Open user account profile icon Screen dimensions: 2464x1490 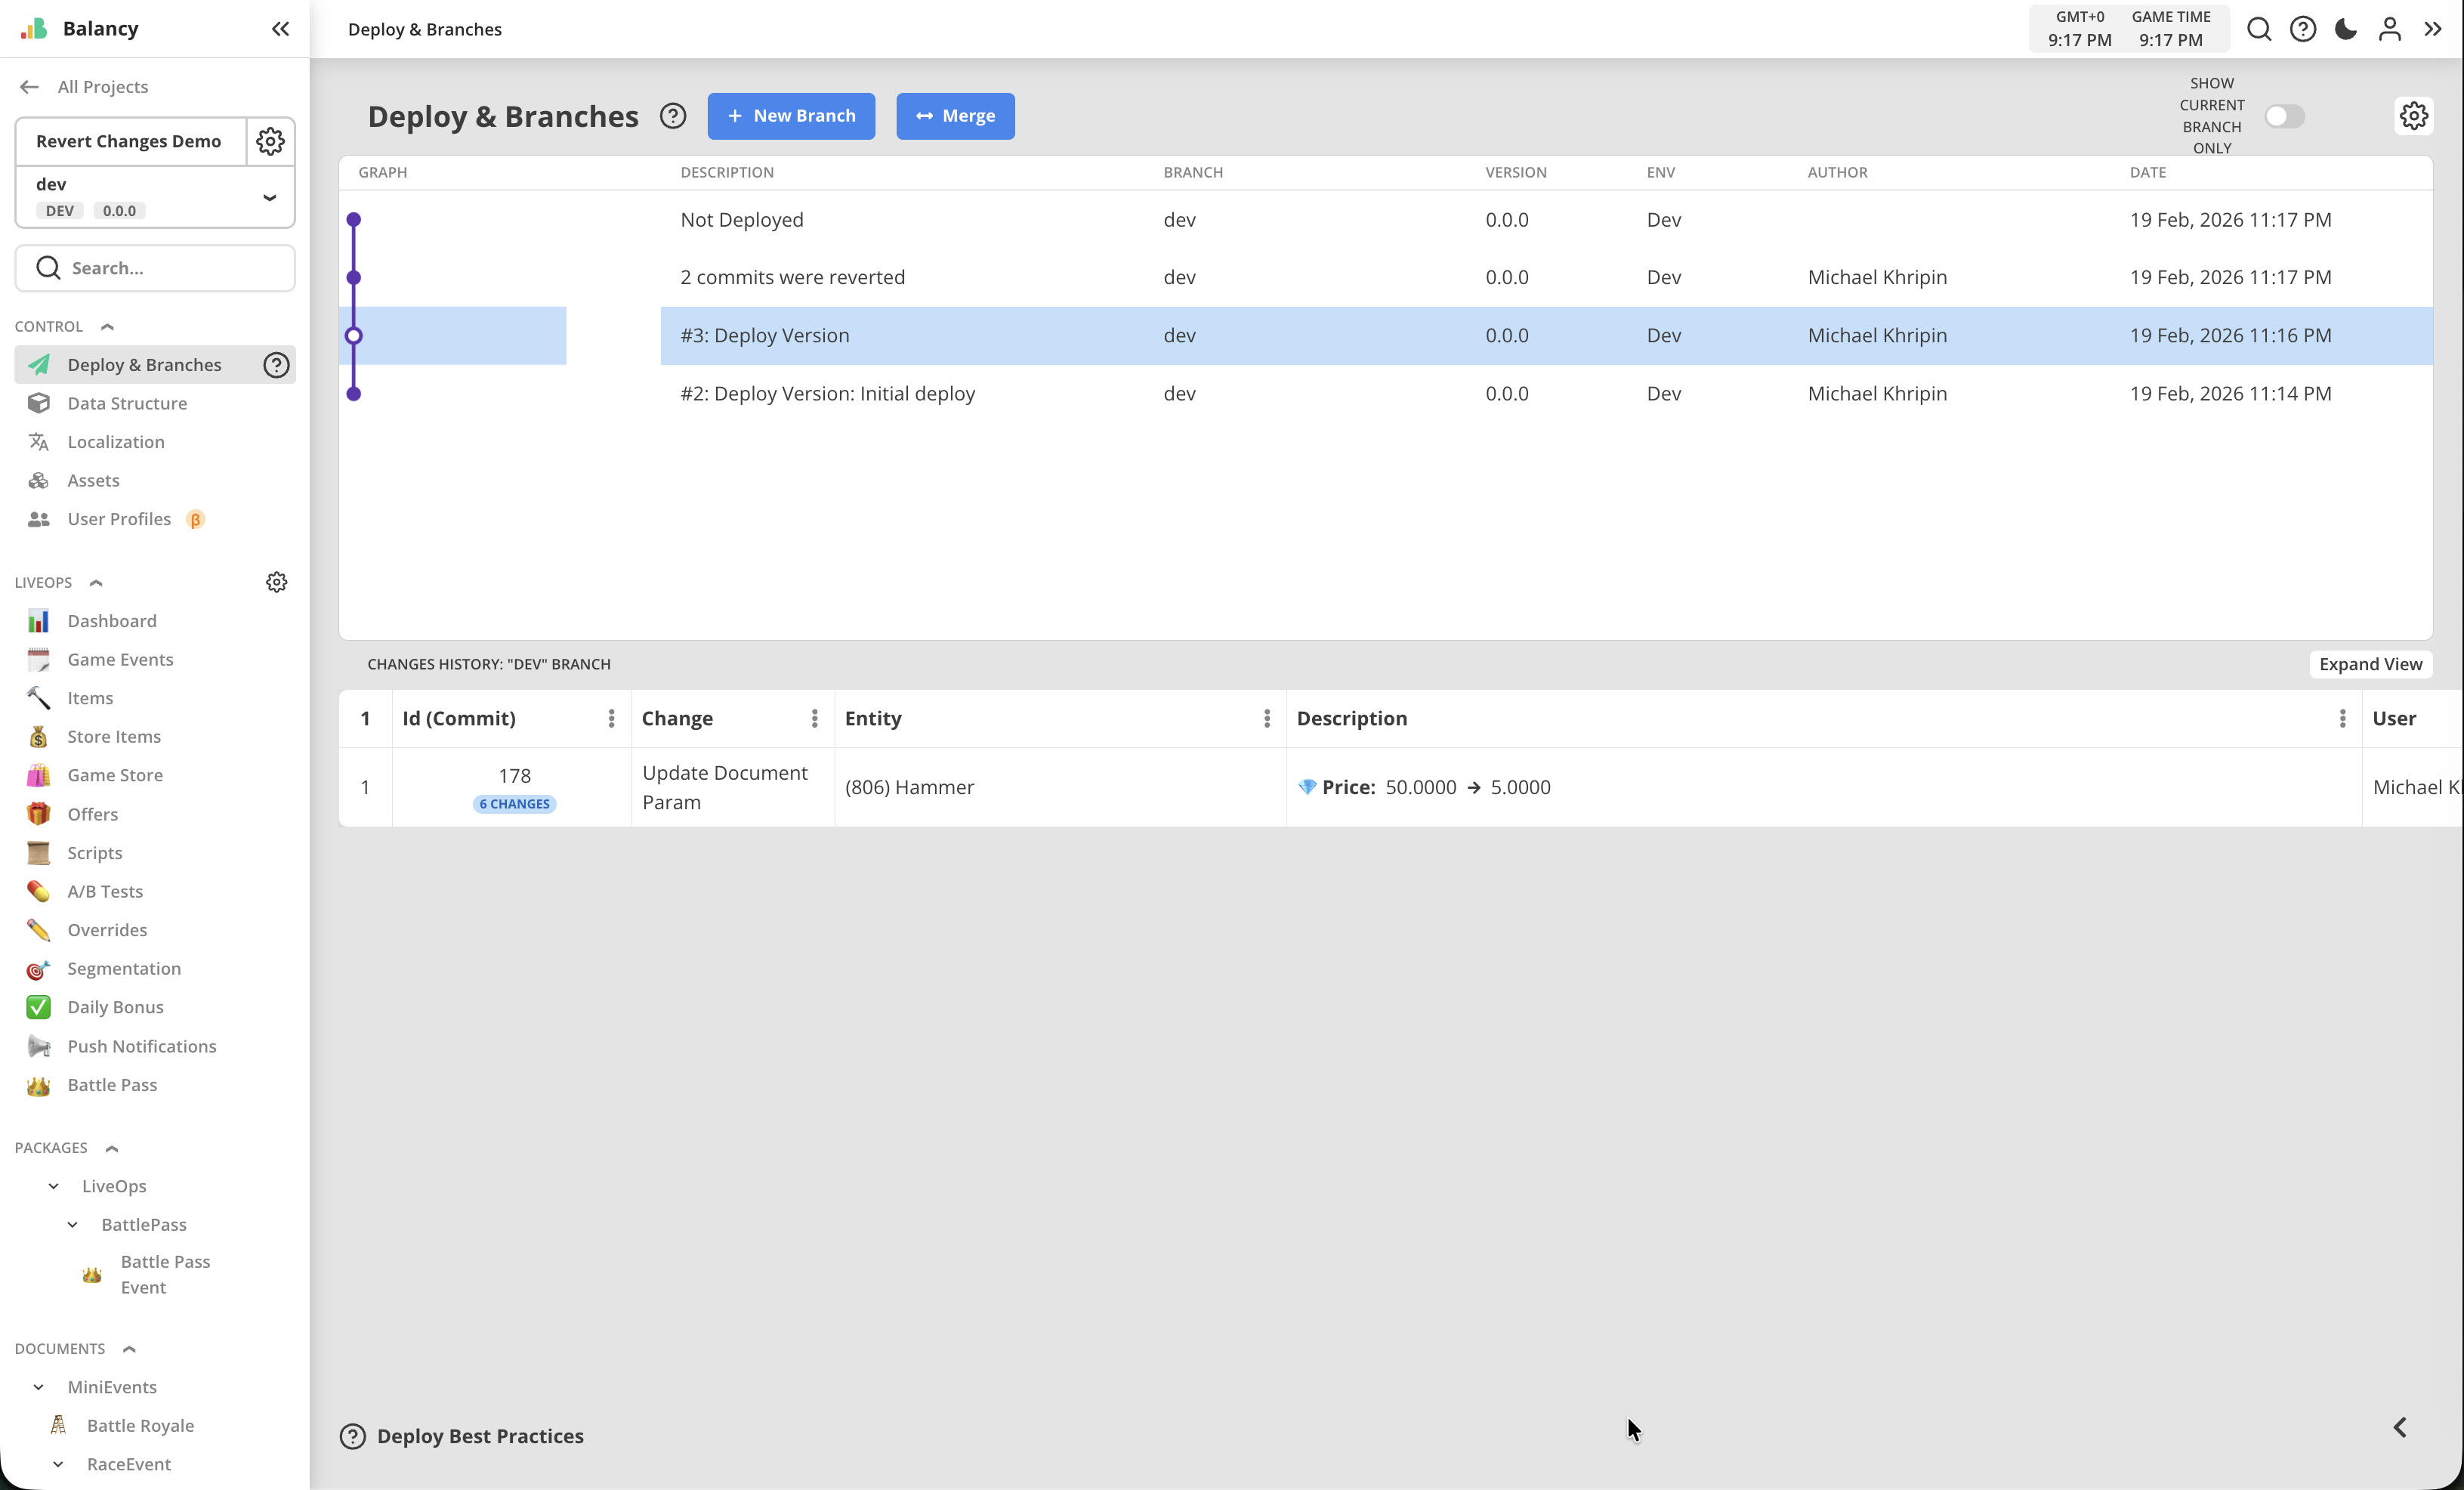[2389, 29]
